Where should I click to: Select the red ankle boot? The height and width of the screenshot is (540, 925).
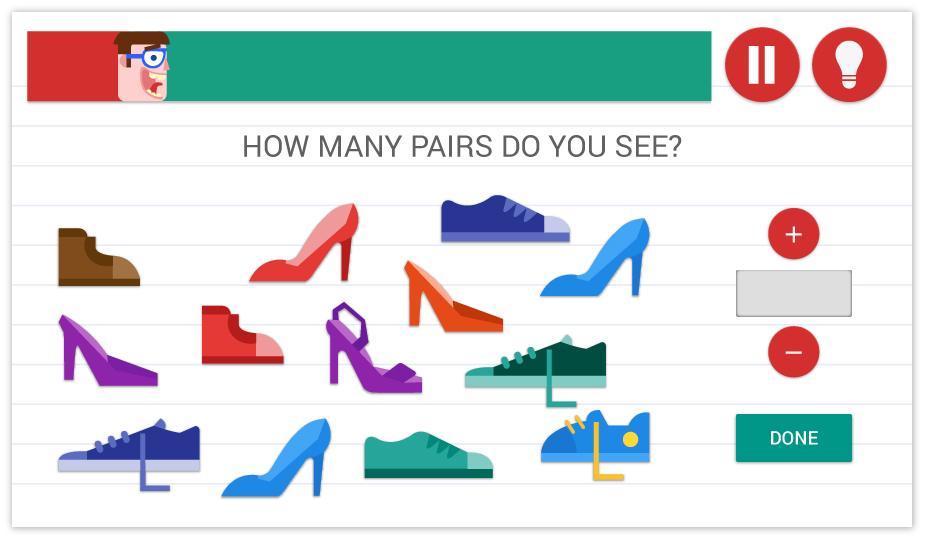(x=242, y=335)
